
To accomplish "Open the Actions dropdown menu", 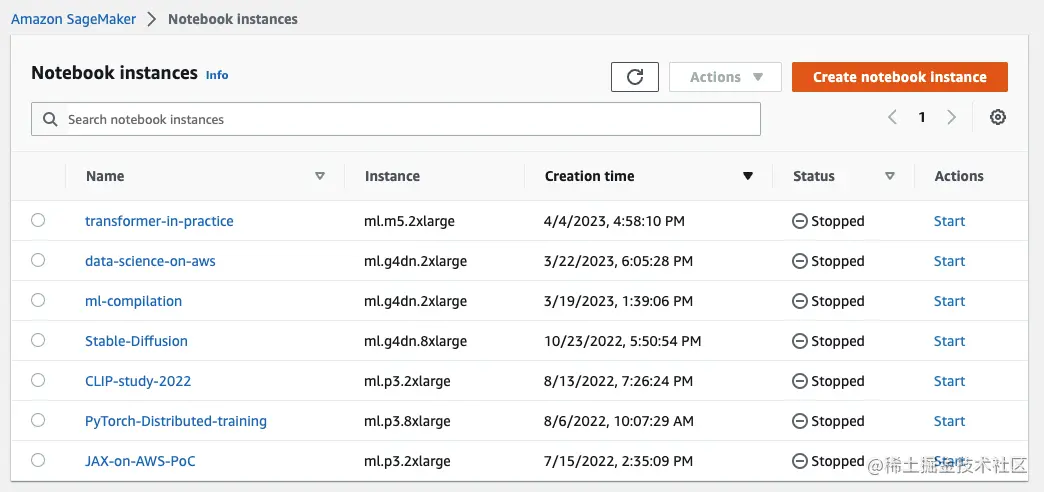I will click(725, 77).
